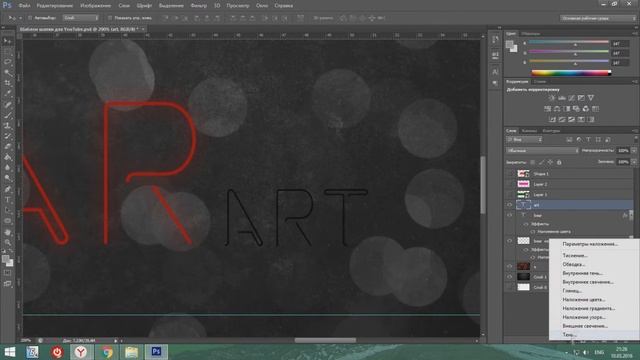Select the Magic Wand tool

click(x=7, y=73)
